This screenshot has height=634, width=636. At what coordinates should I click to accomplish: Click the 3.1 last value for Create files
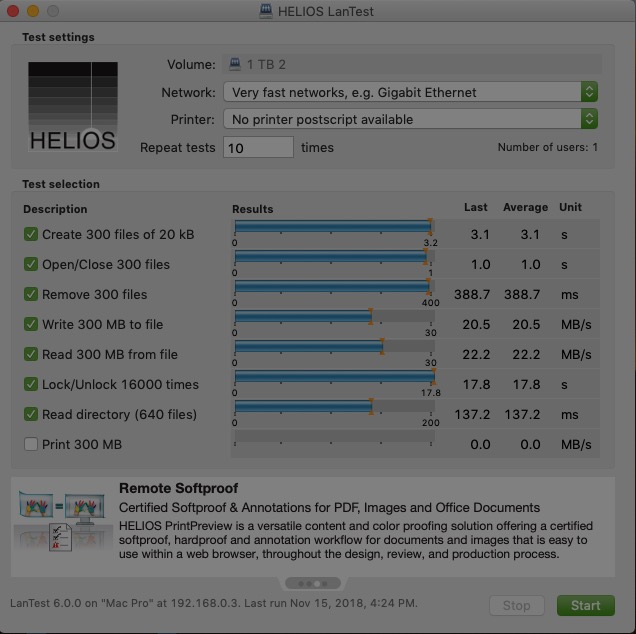click(x=480, y=234)
